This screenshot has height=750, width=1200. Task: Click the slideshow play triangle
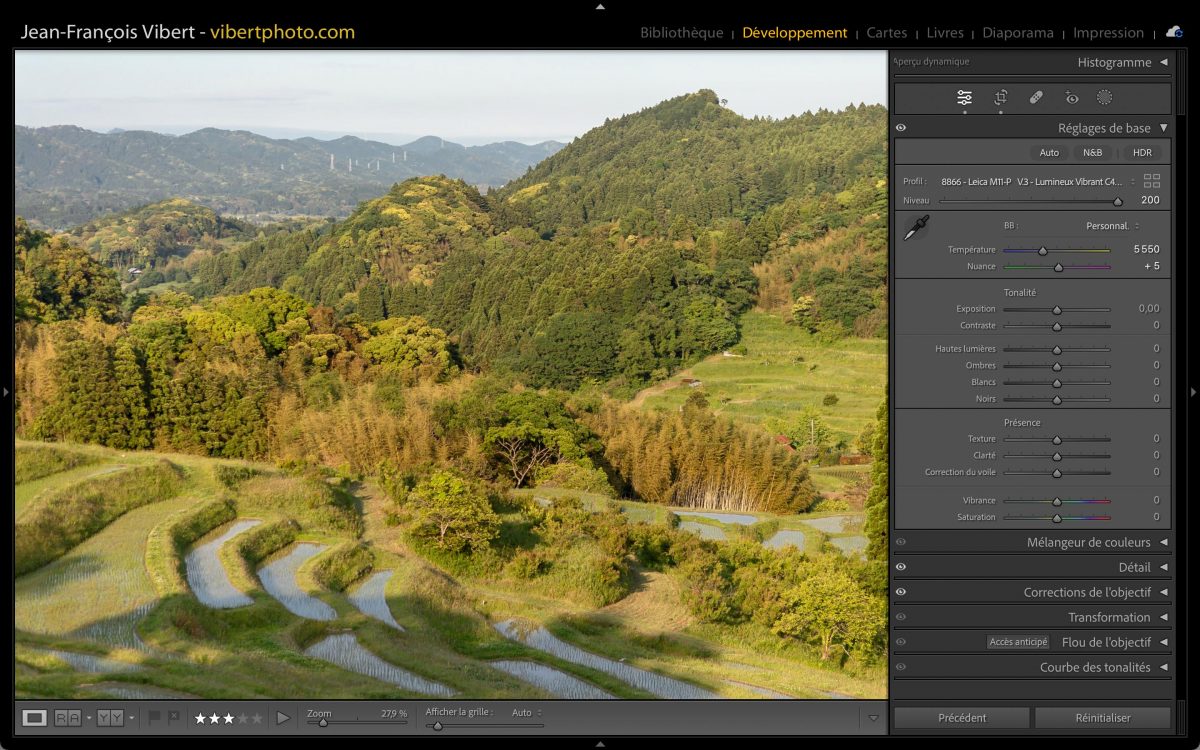(x=283, y=717)
